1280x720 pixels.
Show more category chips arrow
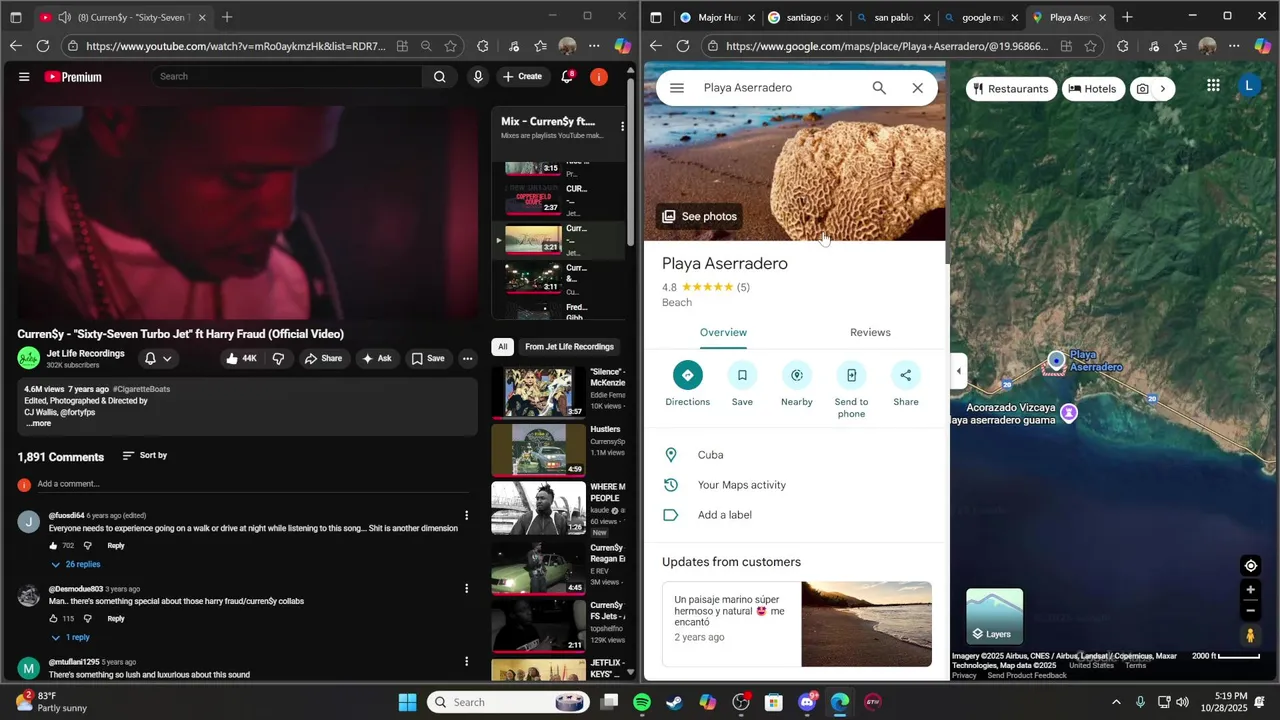pos(1162,88)
